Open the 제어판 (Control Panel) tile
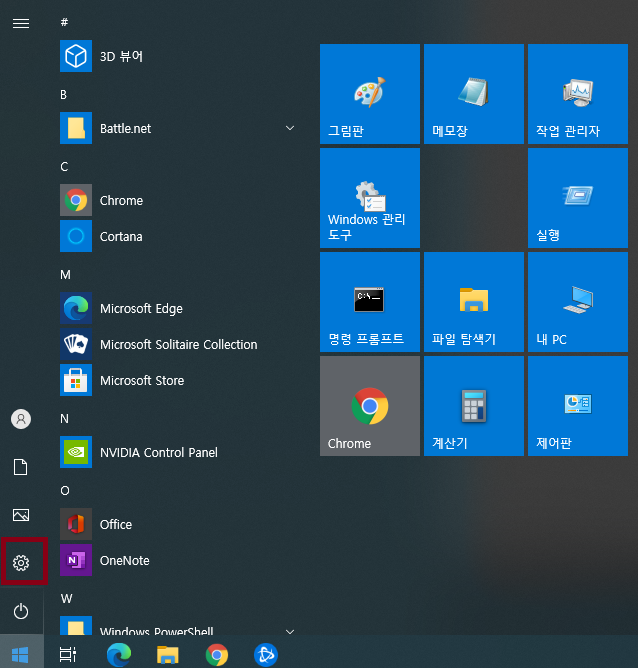Image resolution: width=638 pixels, height=668 pixels. [578, 406]
